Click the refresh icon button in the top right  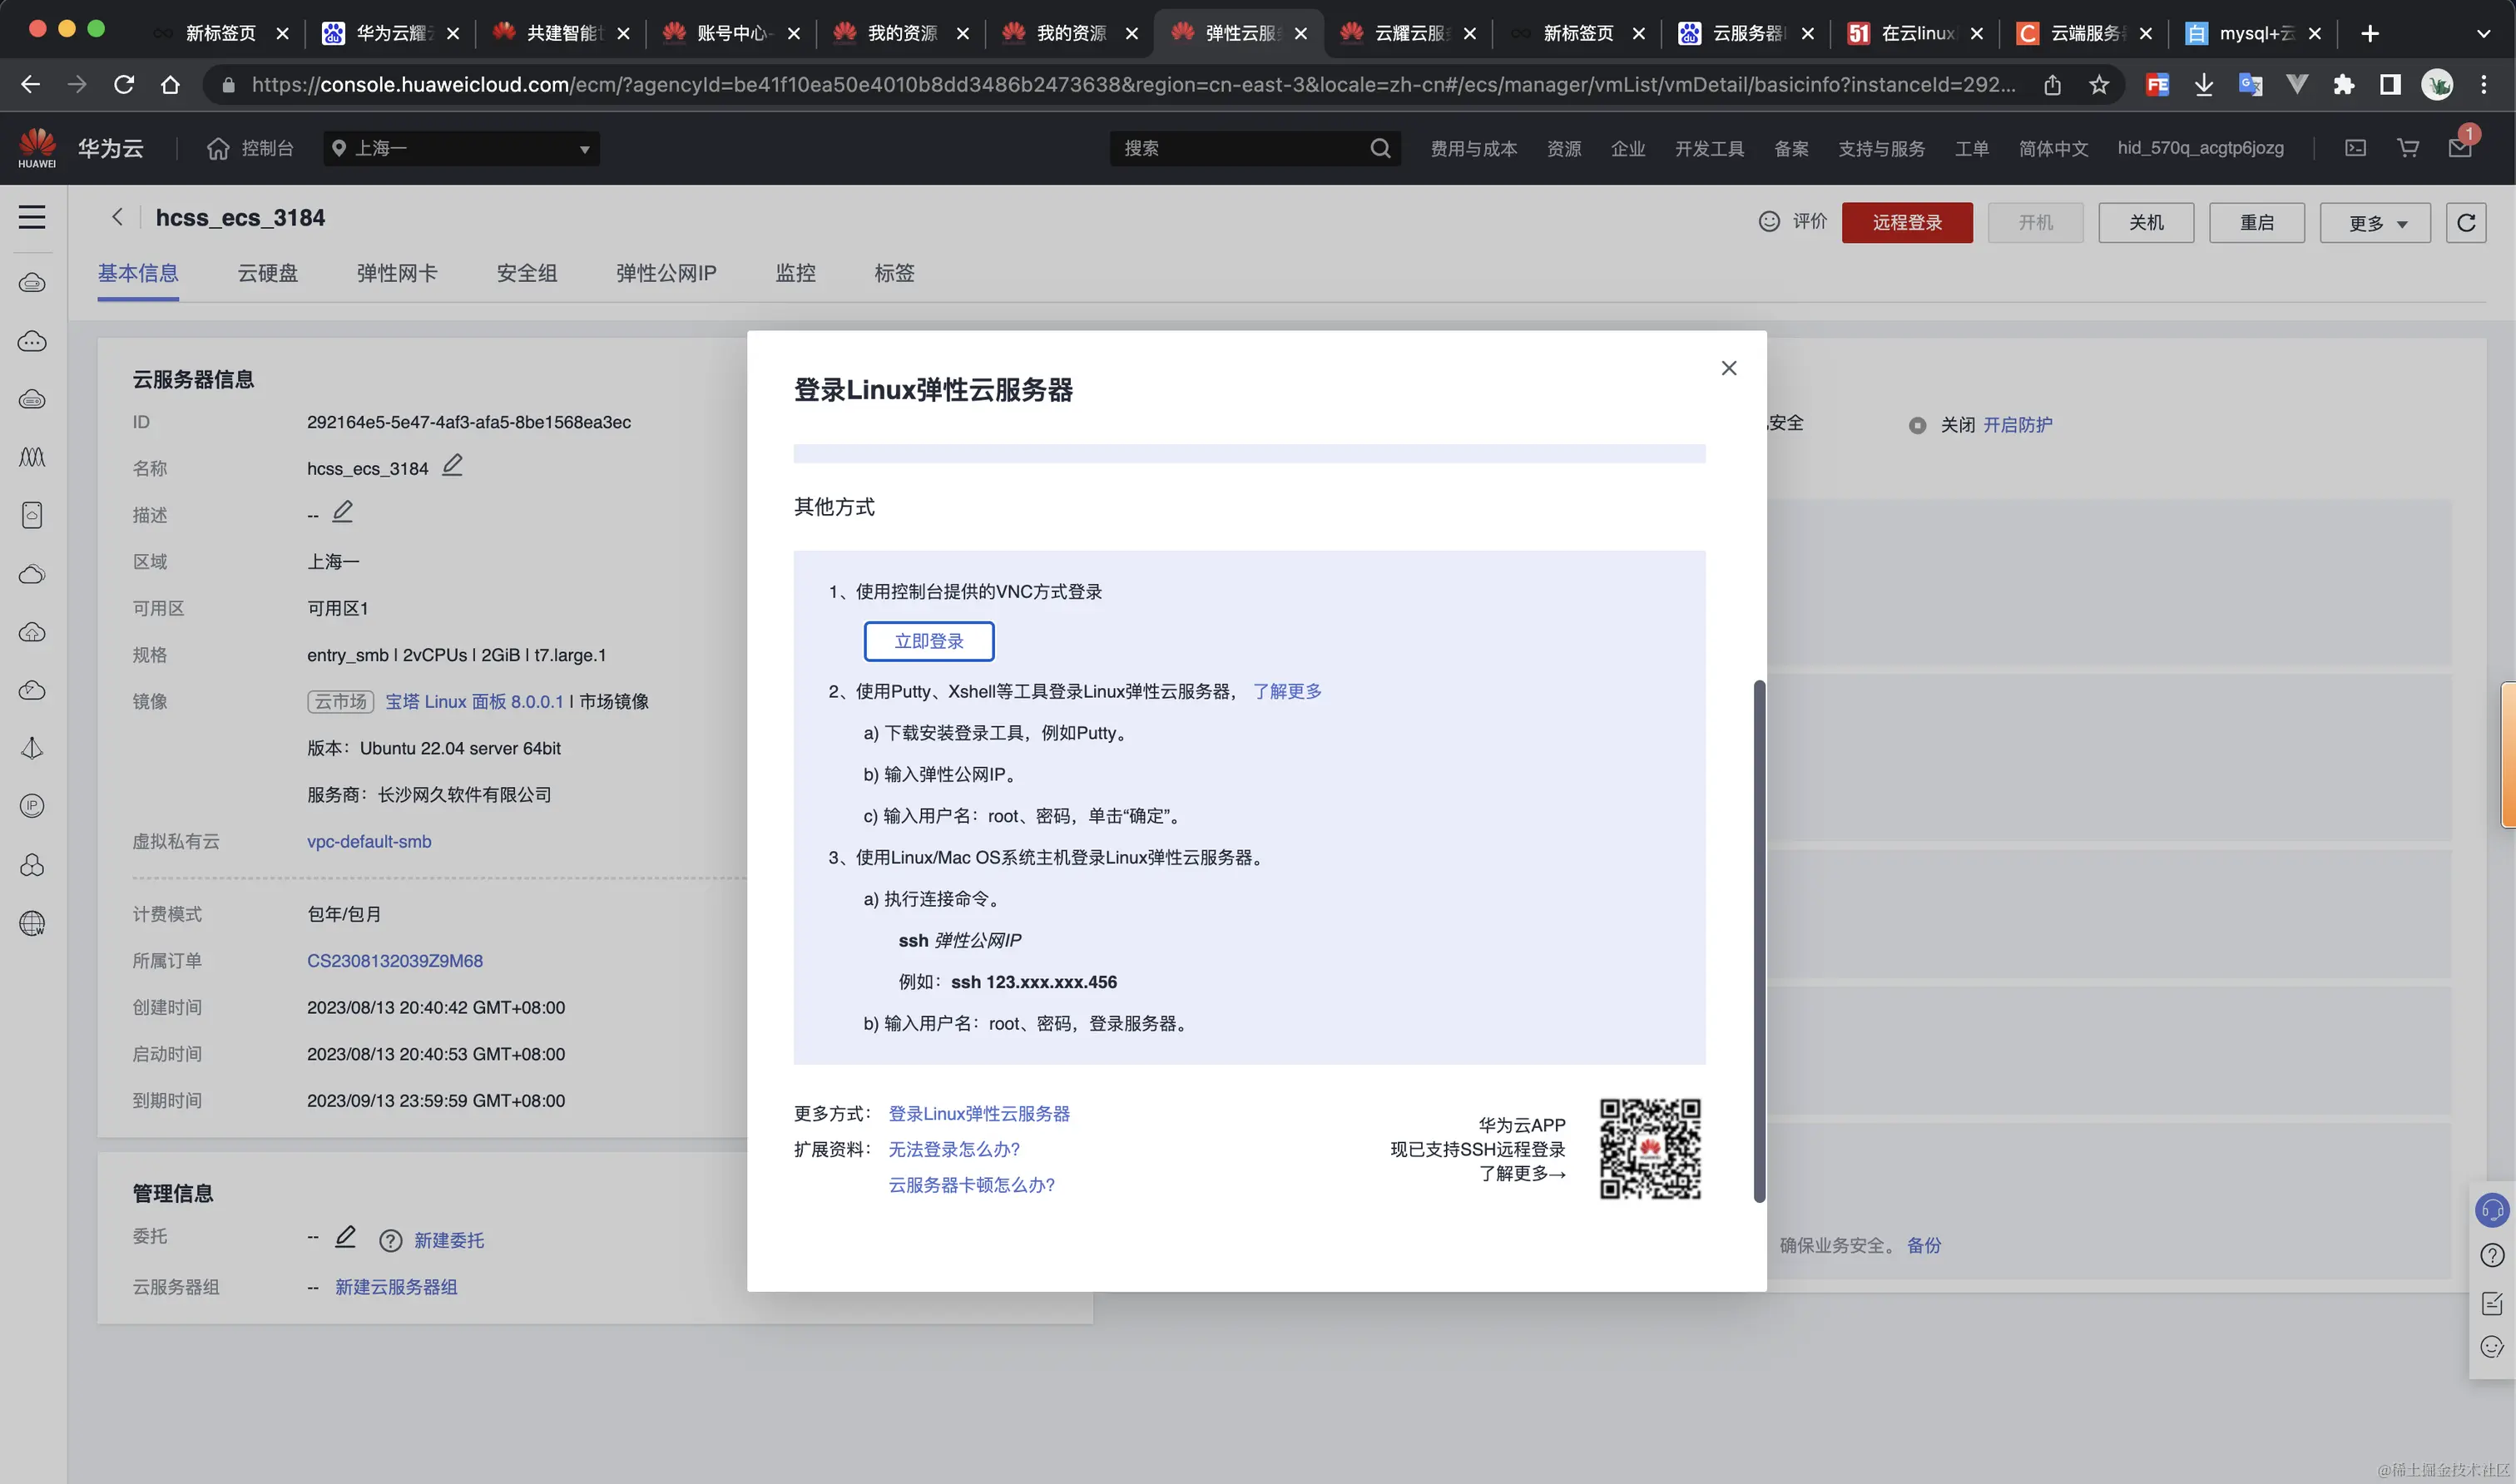pyautogui.click(x=2465, y=222)
